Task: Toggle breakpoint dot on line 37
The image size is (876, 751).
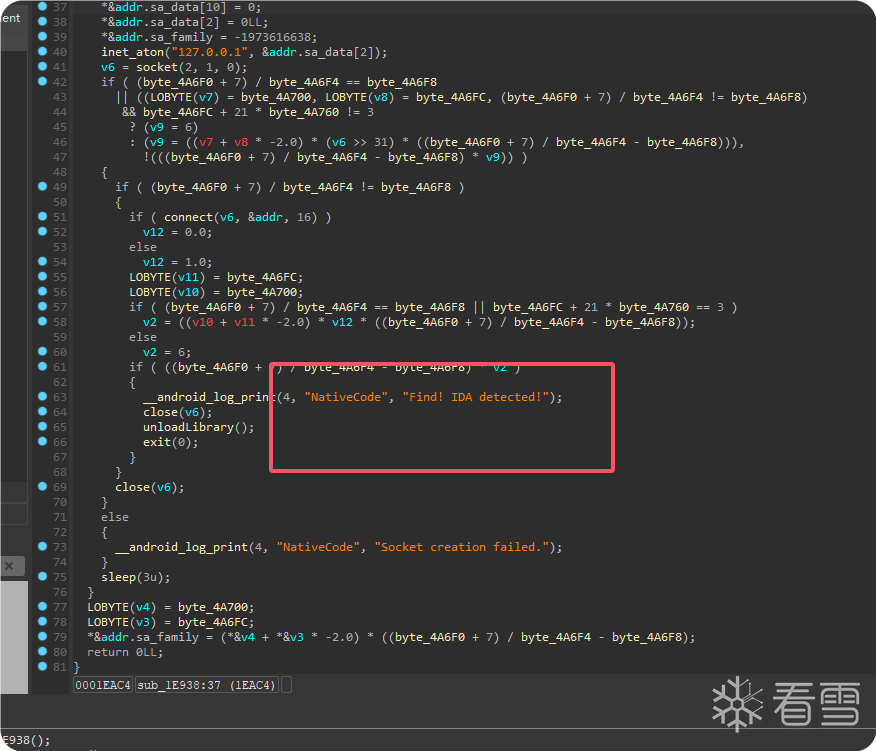Action: (42, 7)
